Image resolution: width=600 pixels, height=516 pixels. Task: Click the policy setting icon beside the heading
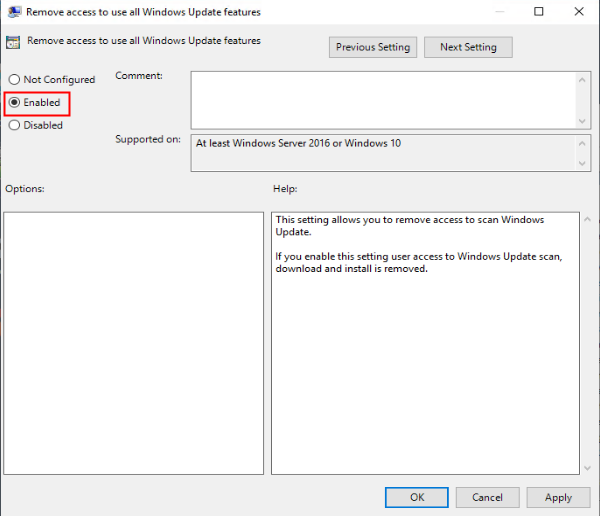[x=13, y=42]
